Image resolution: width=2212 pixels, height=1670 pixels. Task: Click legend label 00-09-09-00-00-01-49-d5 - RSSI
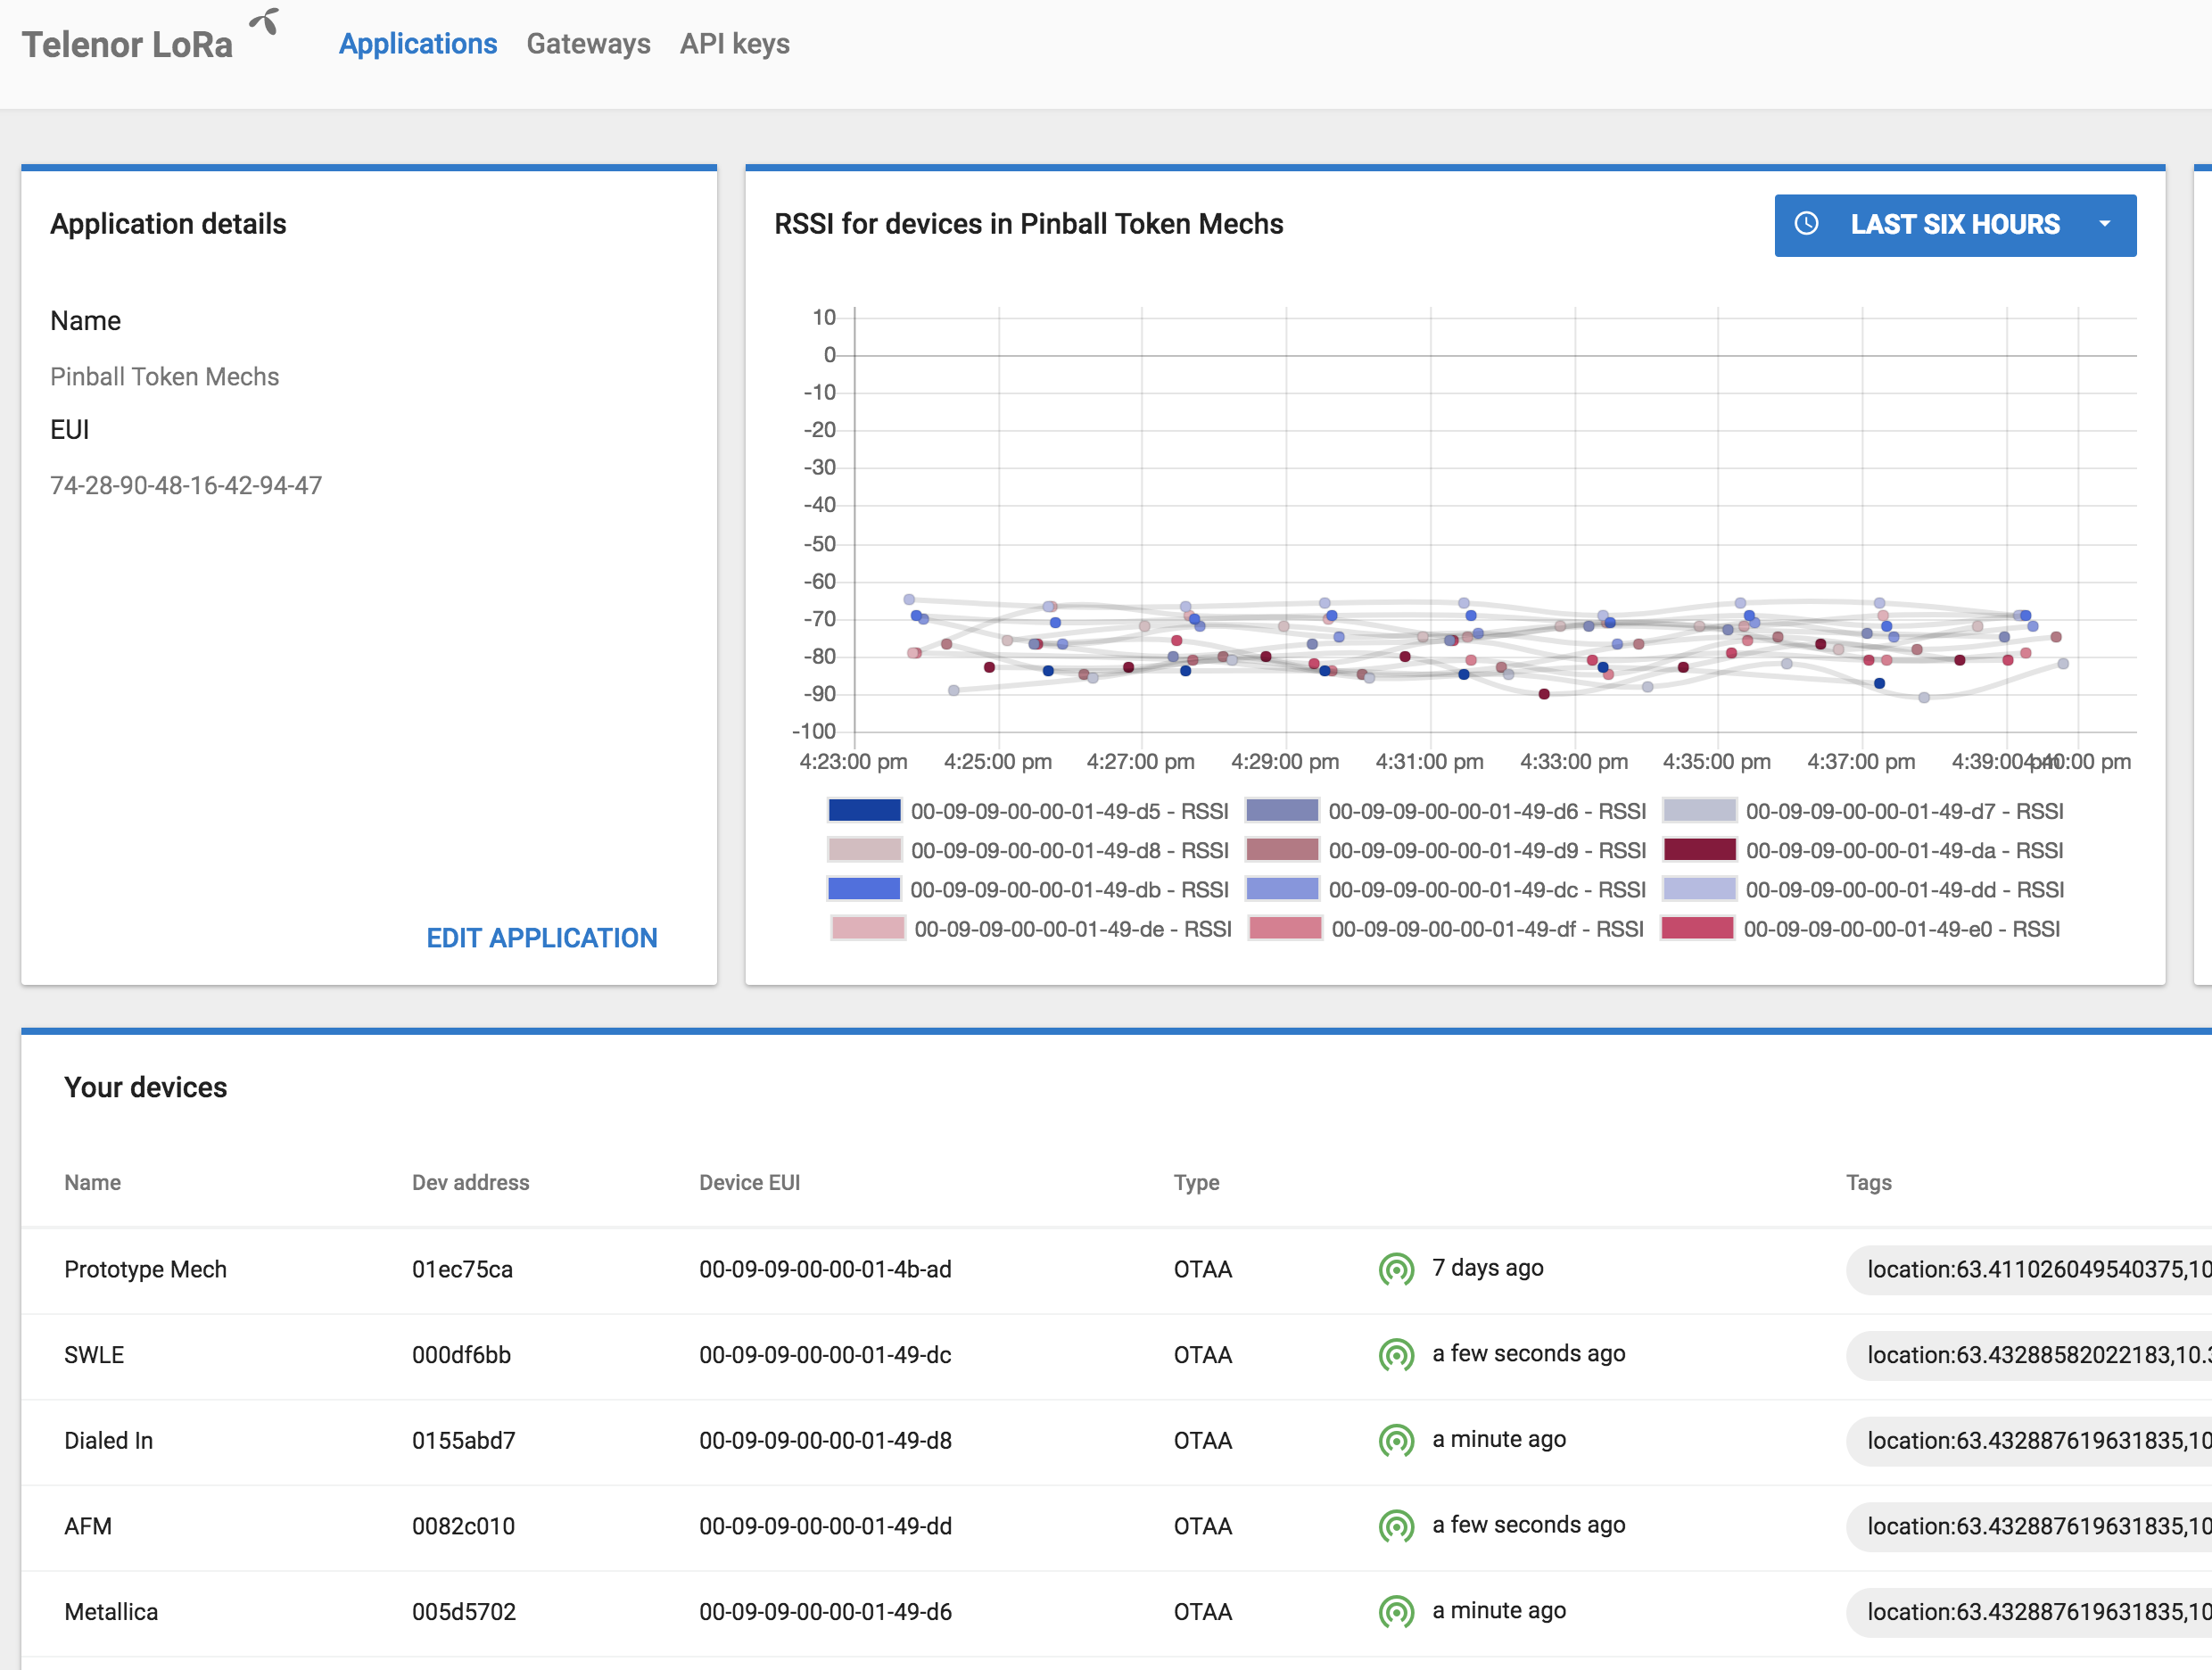(1069, 812)
